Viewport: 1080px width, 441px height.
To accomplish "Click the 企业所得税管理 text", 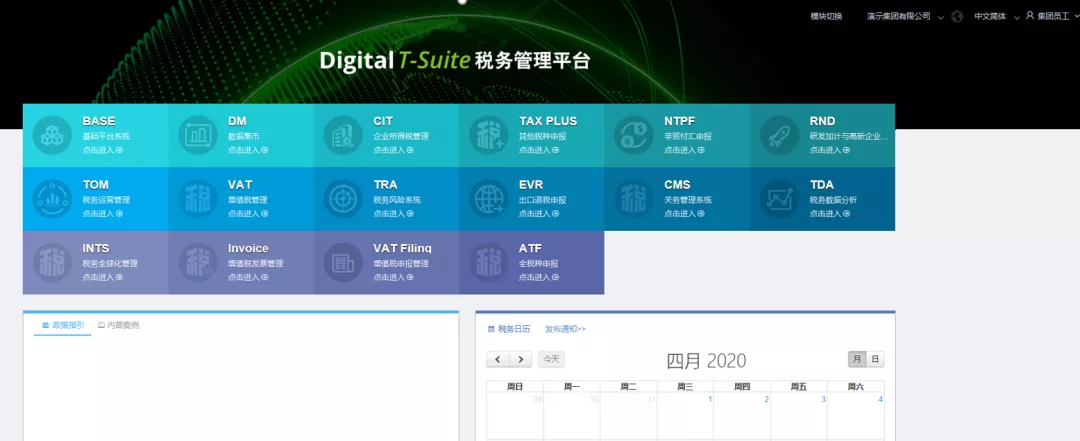I will [x=401, y=136].
